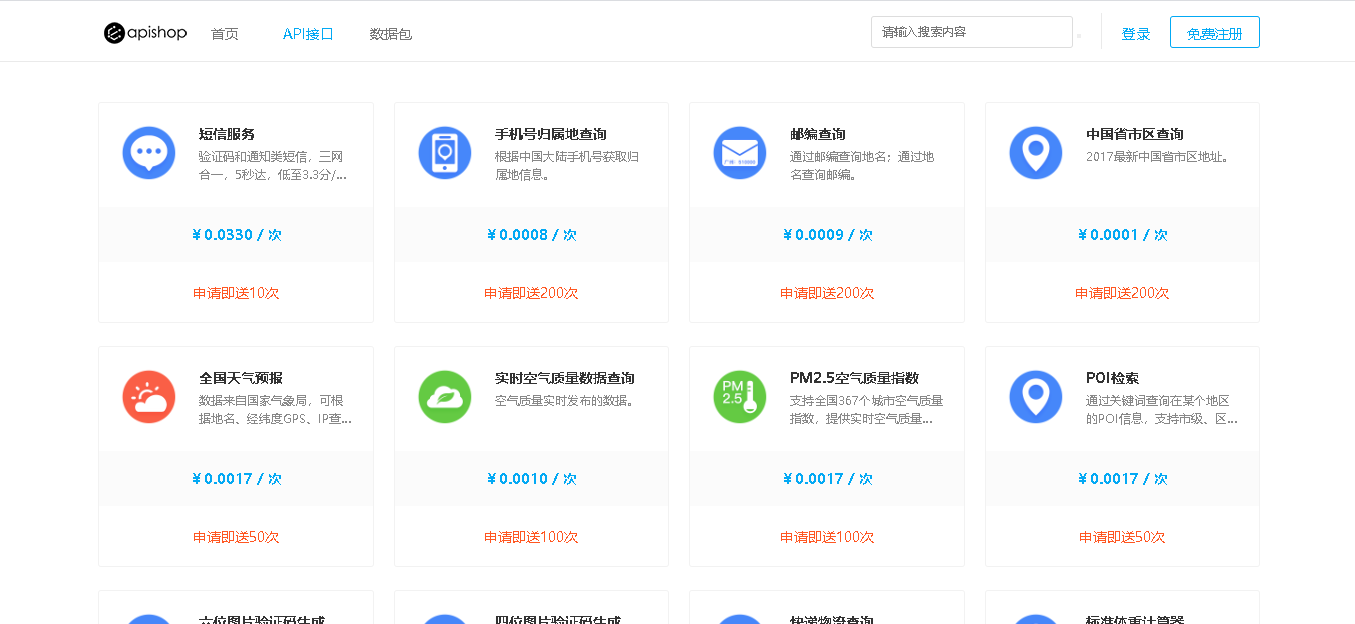Focus the 请输入搜索内容 search field

click(970, 32)
